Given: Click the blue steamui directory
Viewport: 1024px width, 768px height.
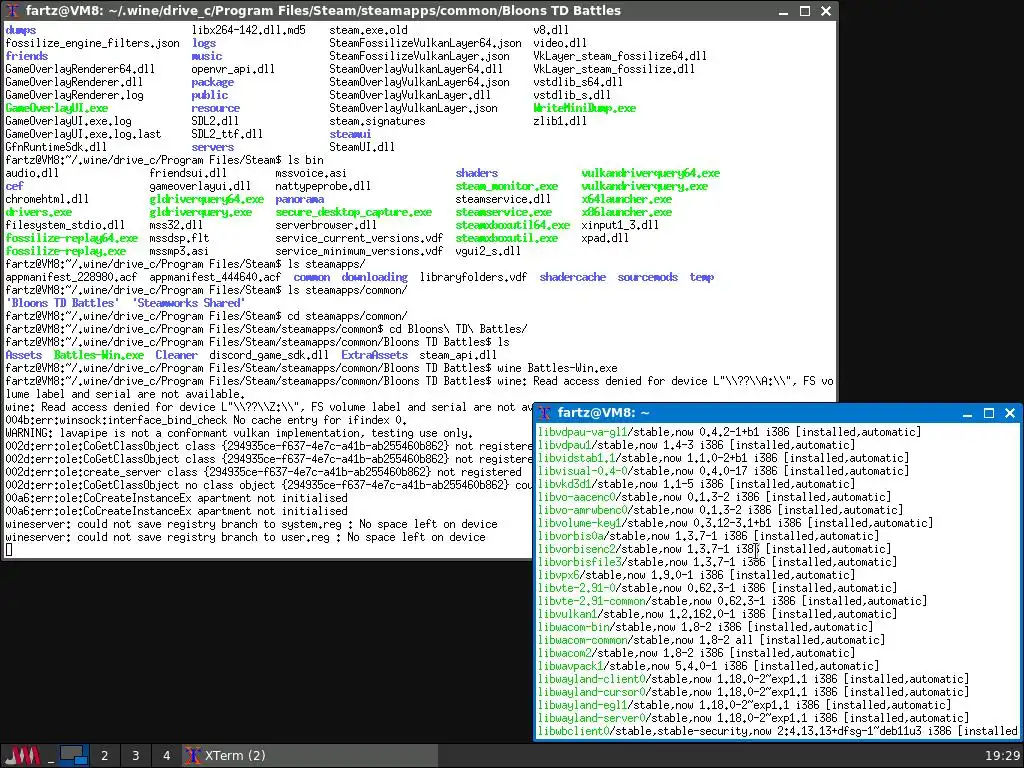Looking at the screenshot, I should pos(350,134).
